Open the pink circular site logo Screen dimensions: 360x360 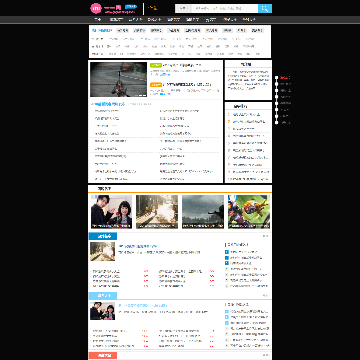pos(96,8)
